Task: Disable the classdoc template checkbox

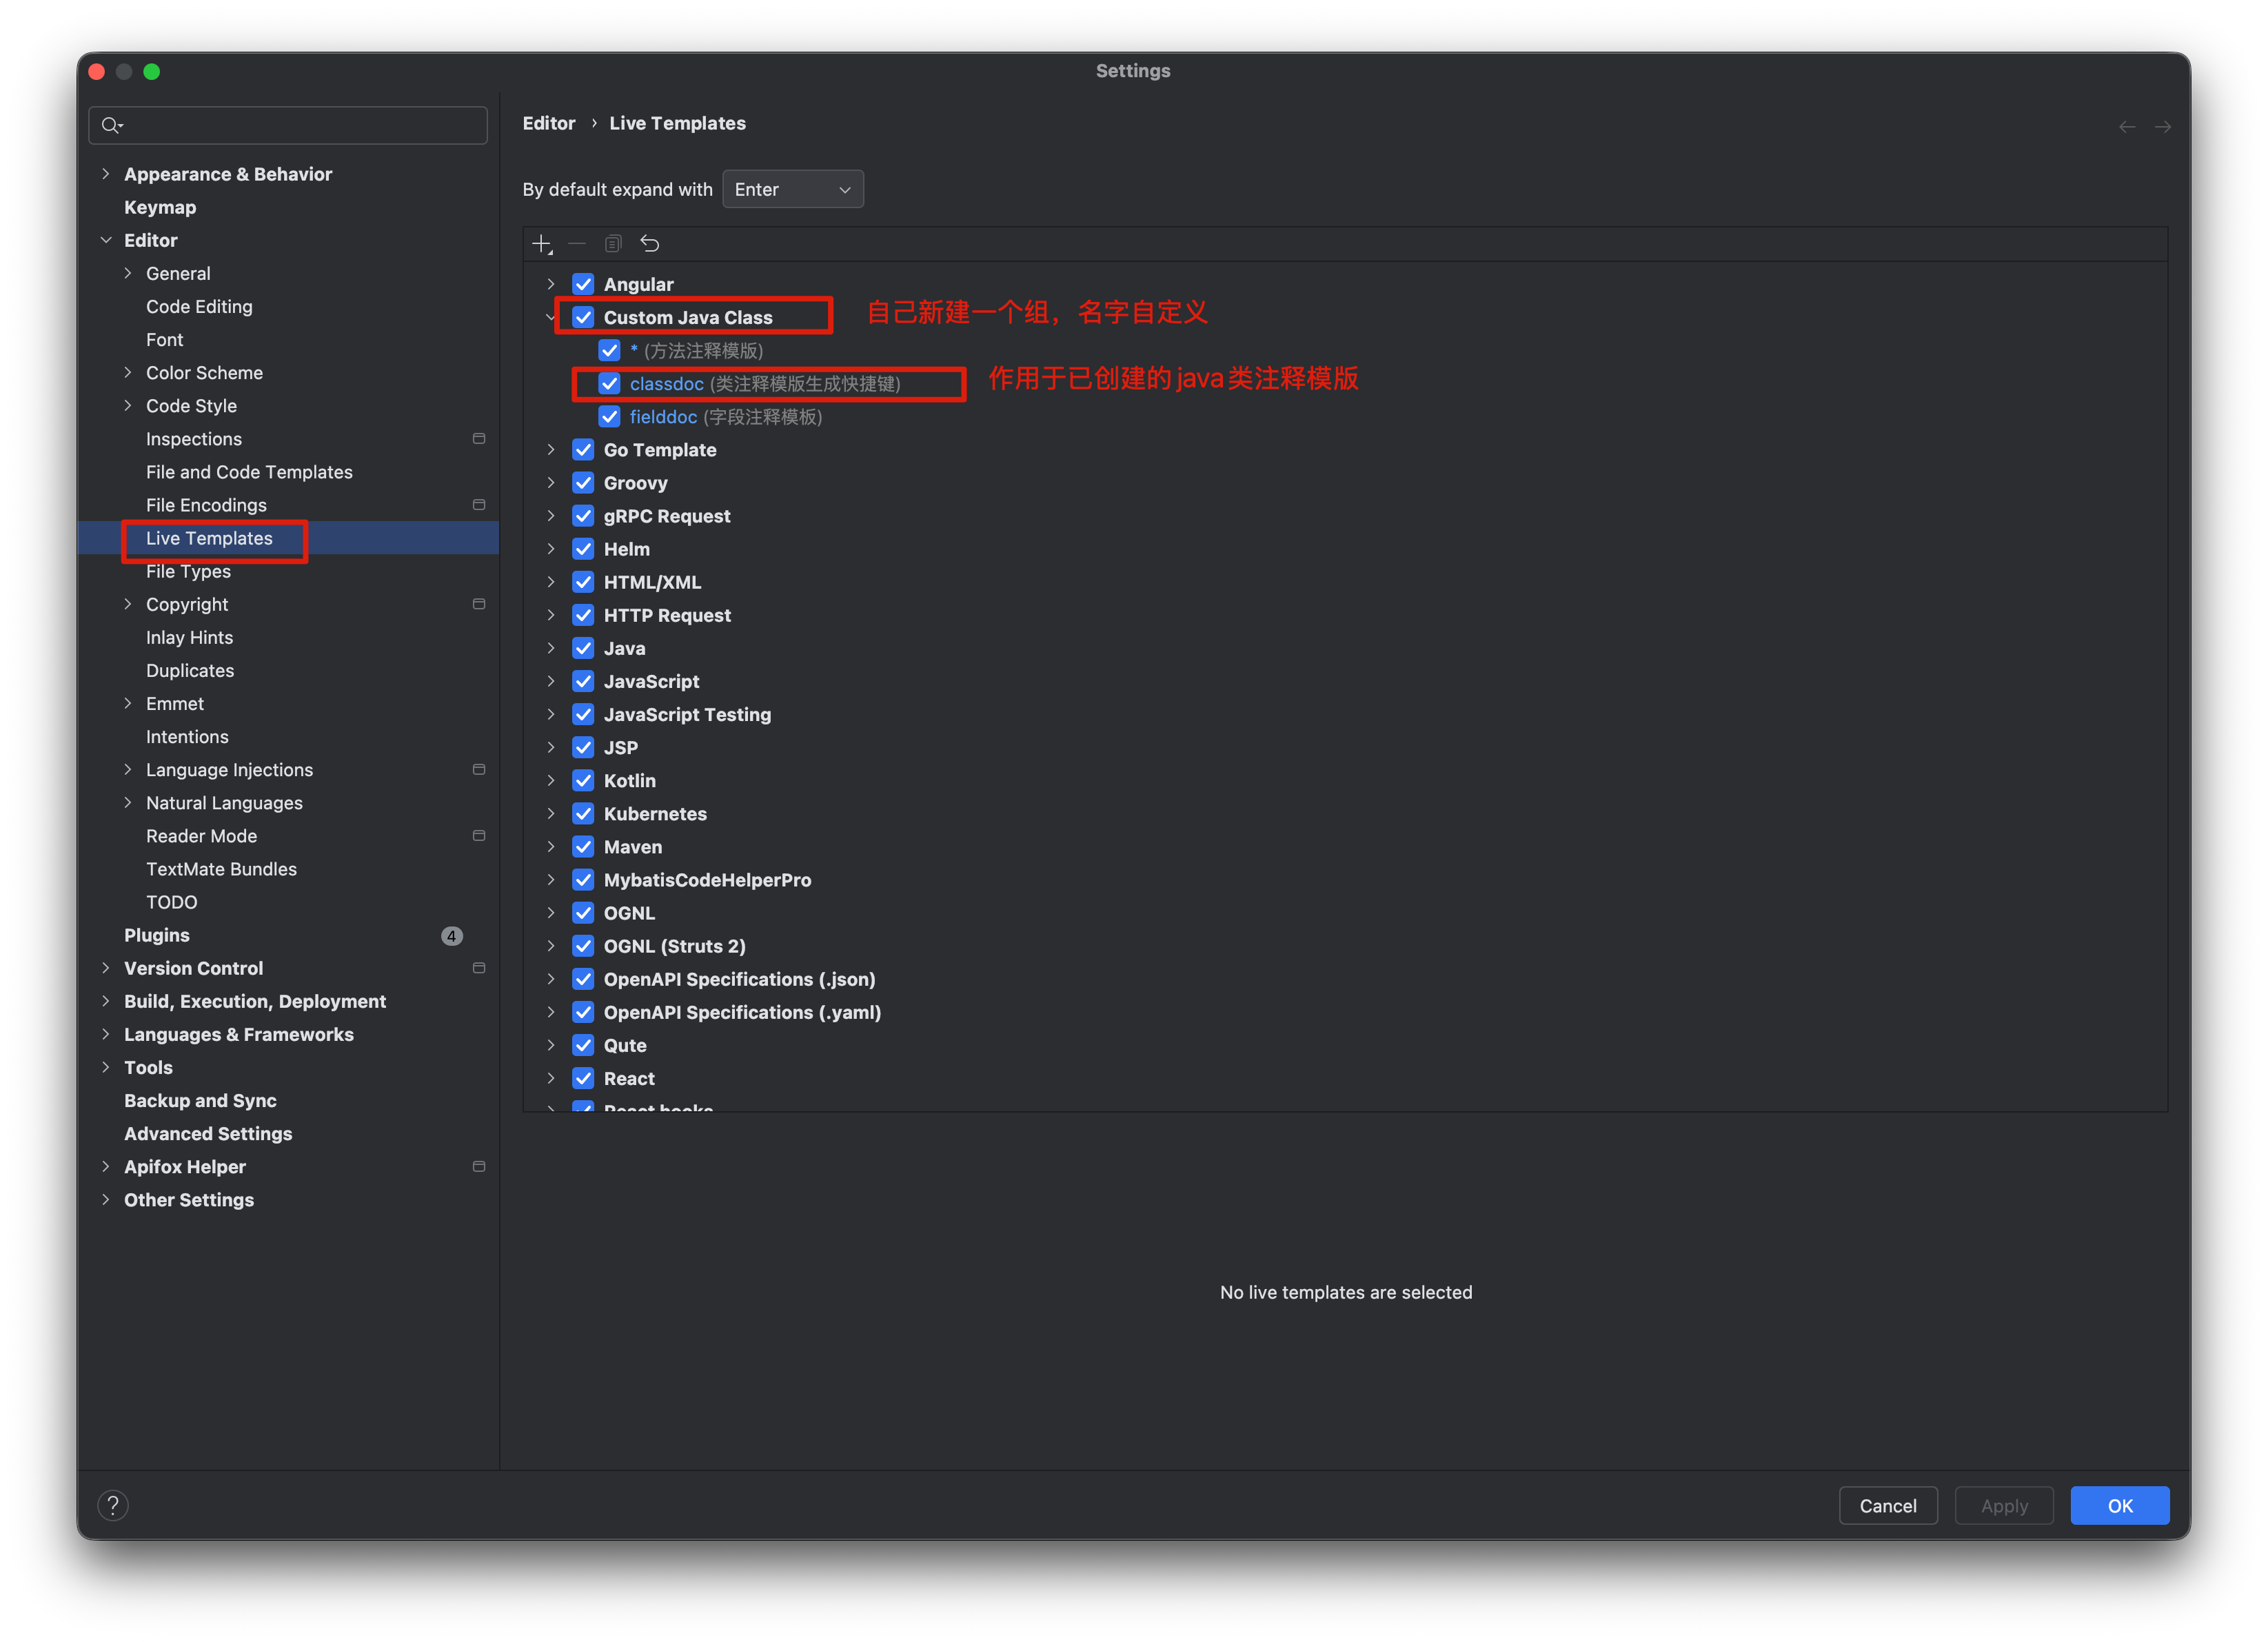Action: point(609,384)
